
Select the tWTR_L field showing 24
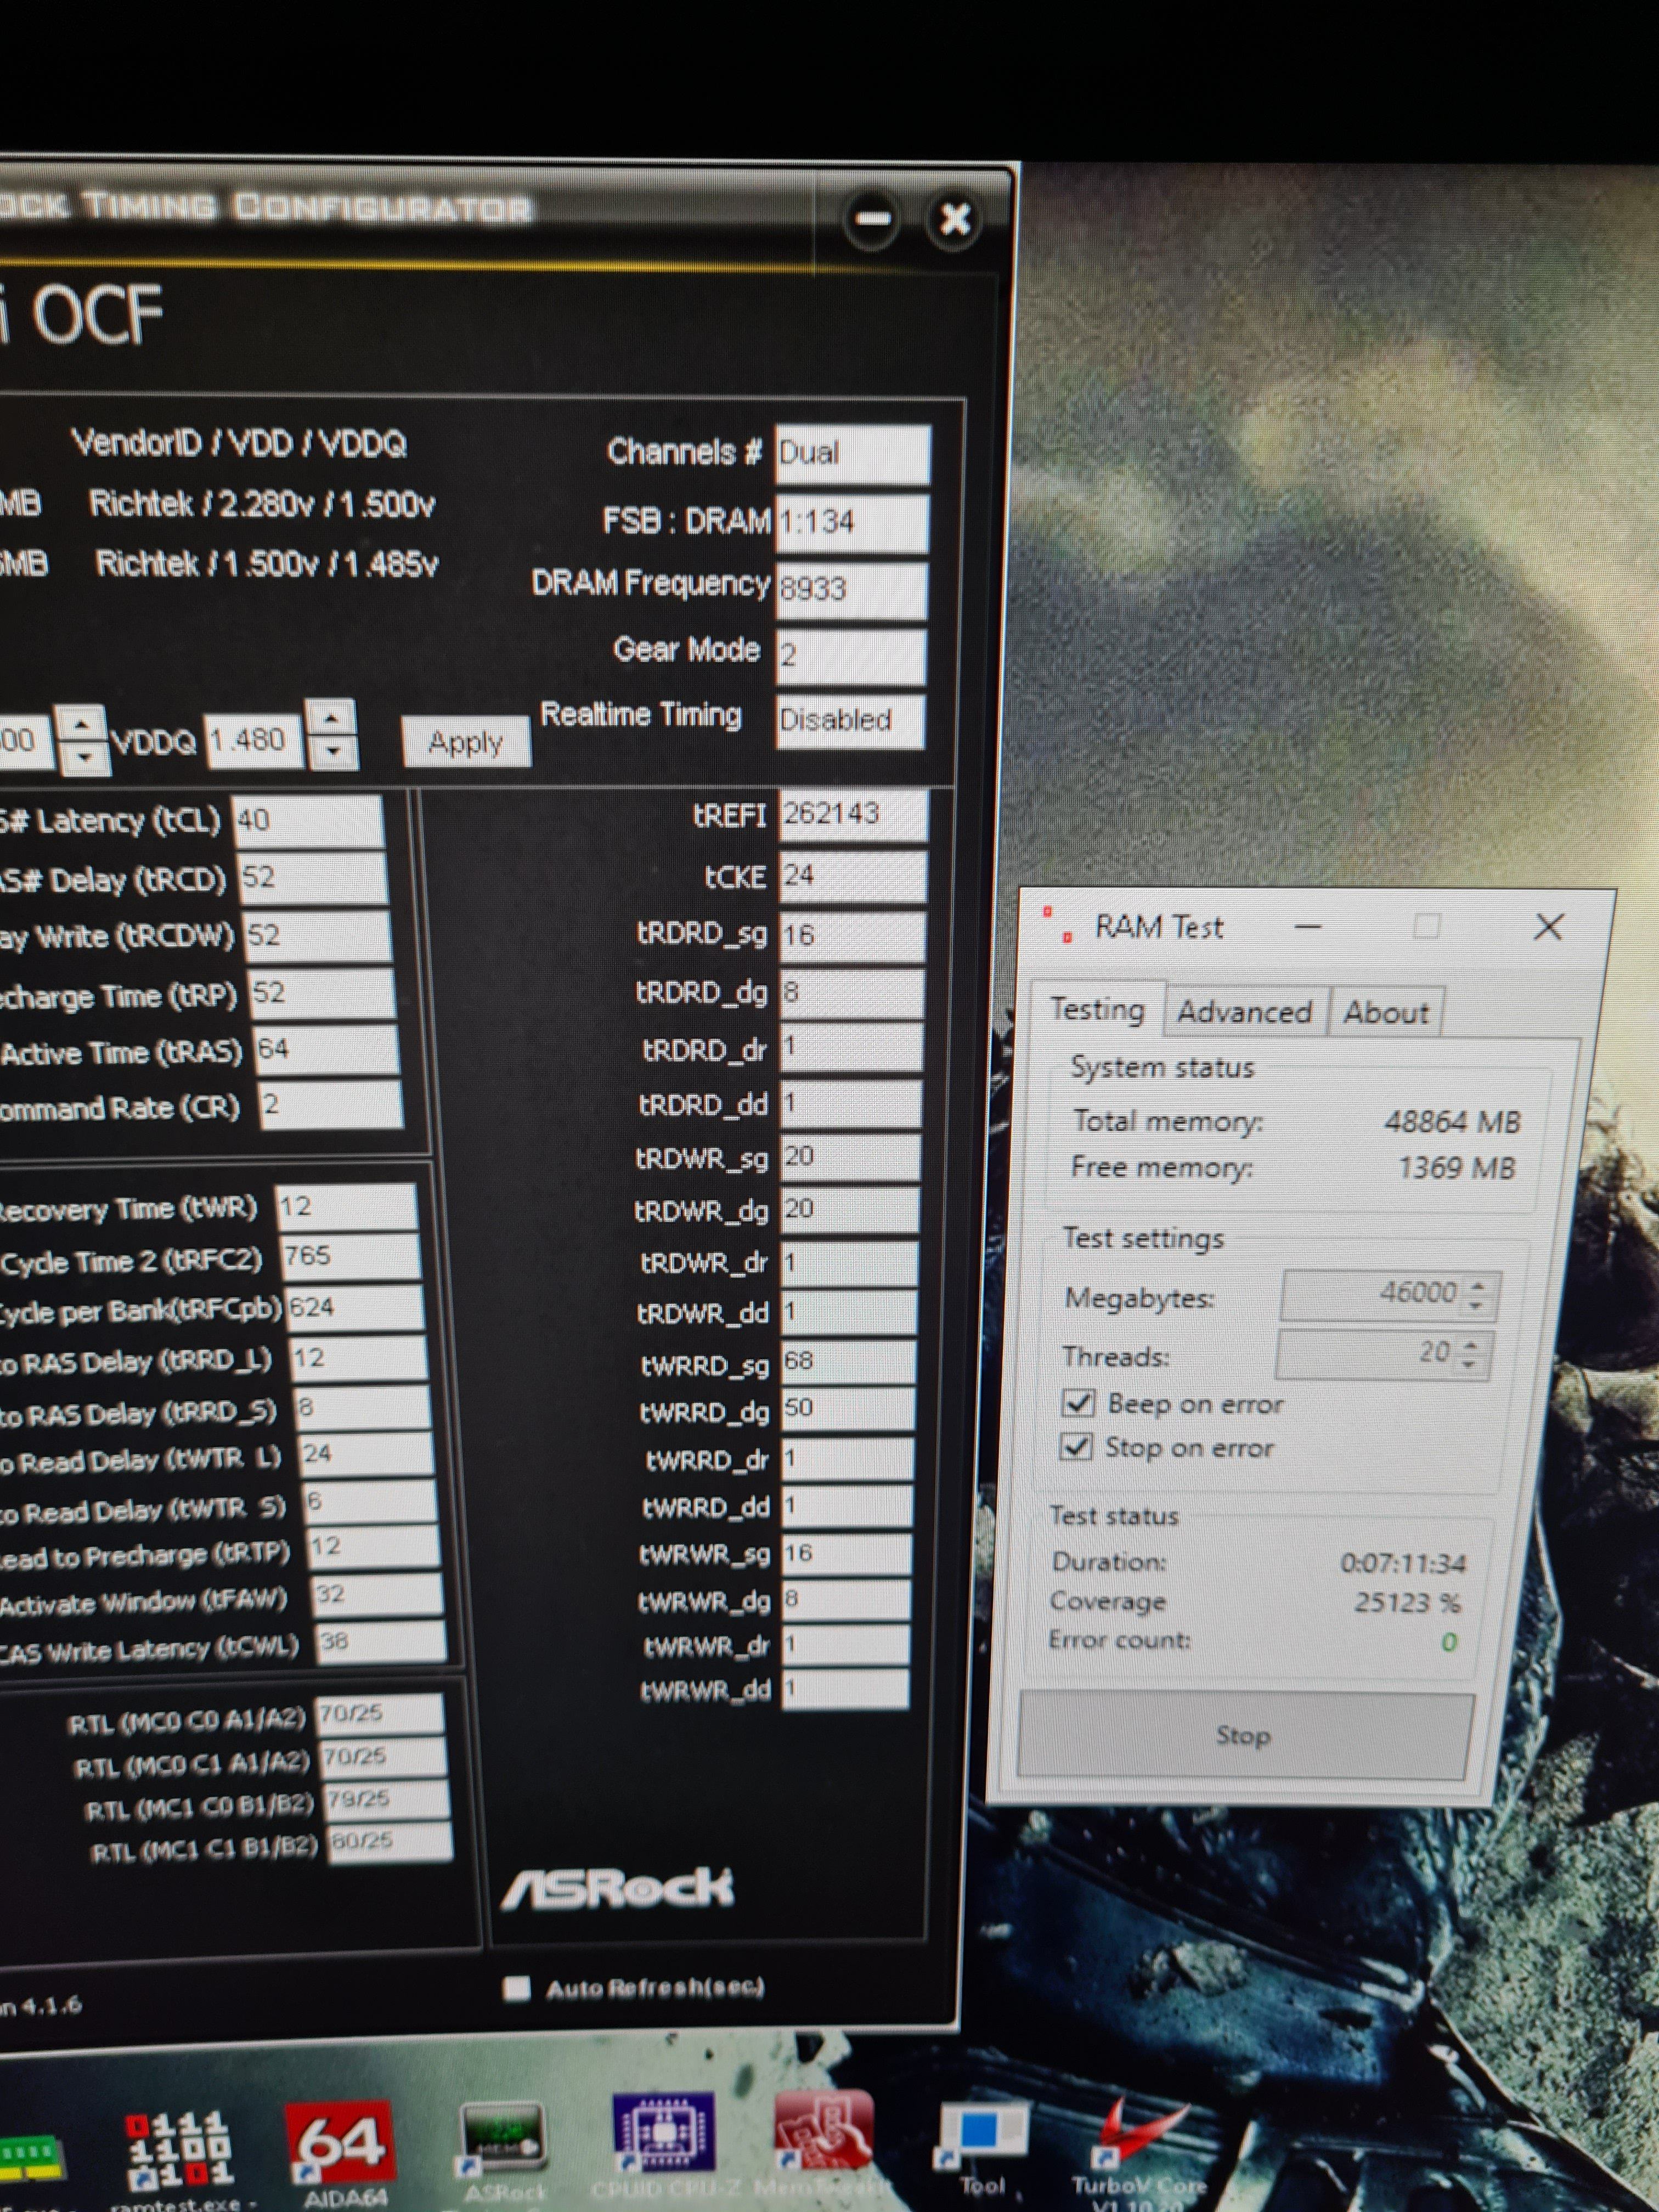pos(366,1455)
